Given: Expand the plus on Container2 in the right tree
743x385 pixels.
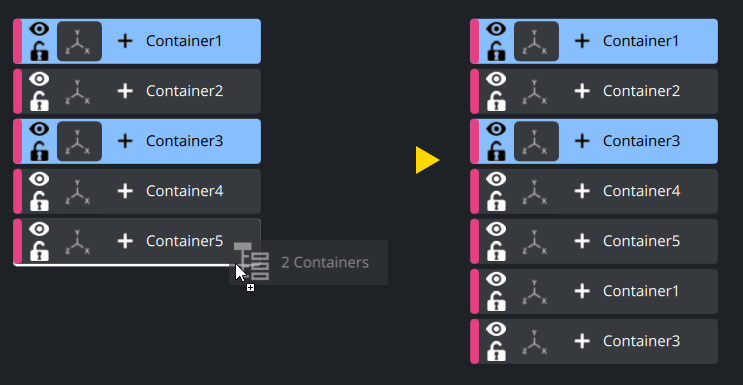Looking at the screenshot, I should pyautogui.click(x=582, y=91).
